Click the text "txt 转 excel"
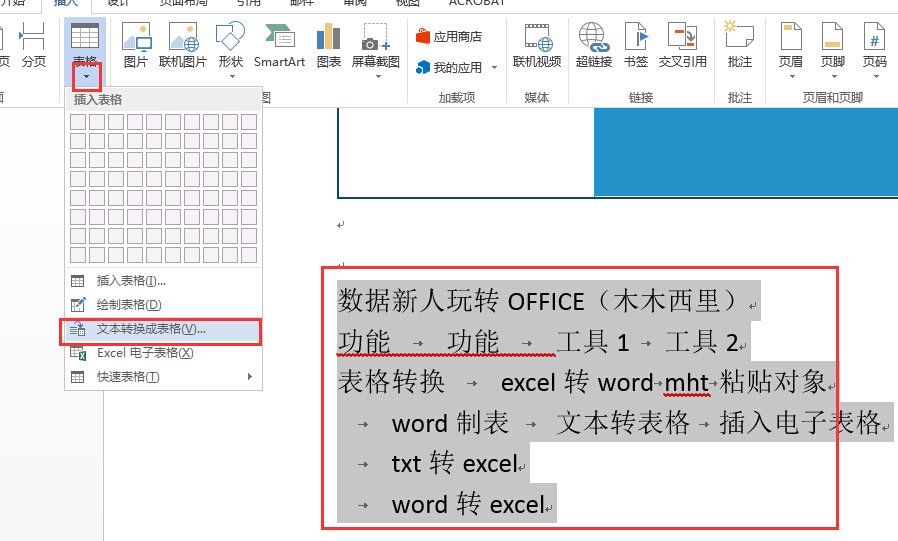This screenshot has width=898, height=541. [x=454, y=464]
